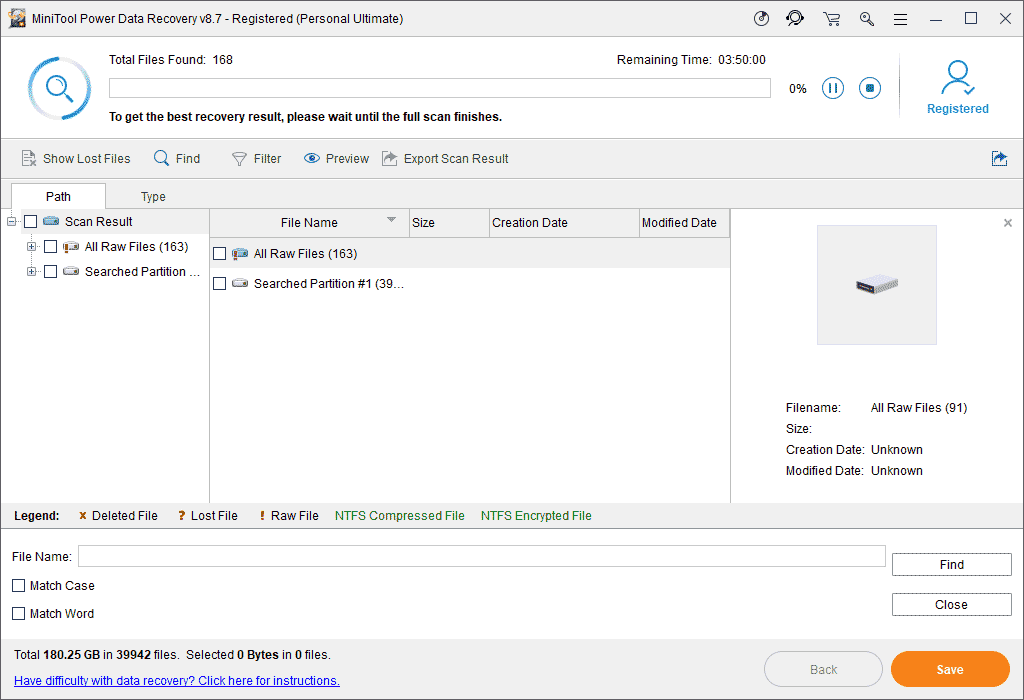Open the data recovery instructions link

176,680
